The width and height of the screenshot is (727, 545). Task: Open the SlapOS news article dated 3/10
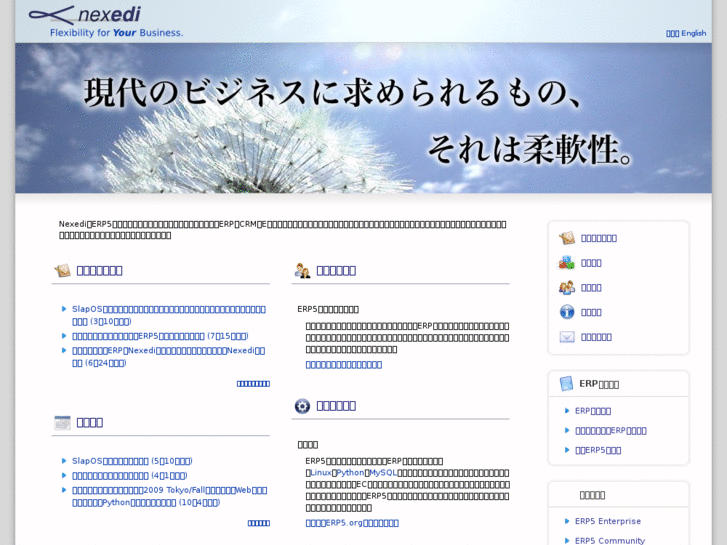coord(169,315)
